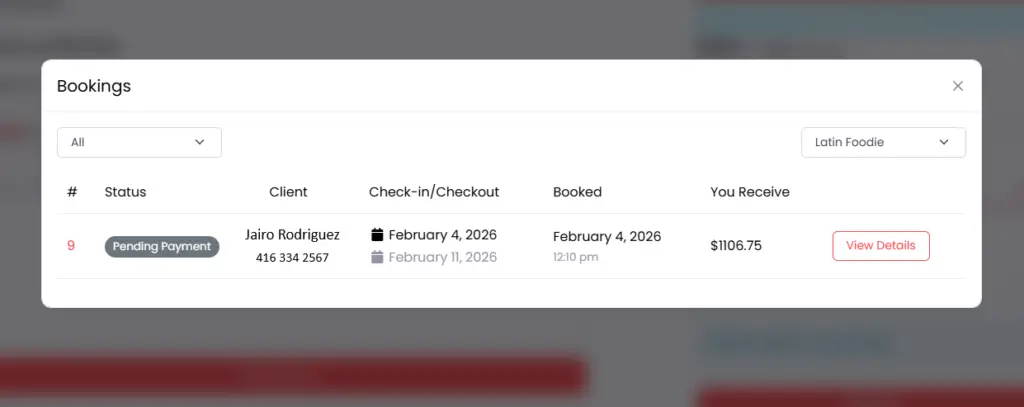Click the phone number 416 334 2567
1024x407 pixels.
[x=292, y=258]
